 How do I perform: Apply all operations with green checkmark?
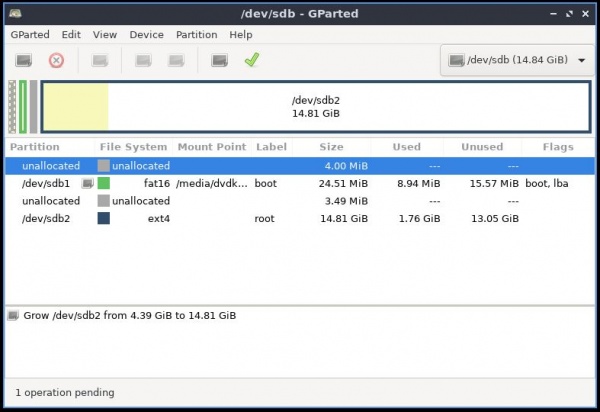coord(251,60)
